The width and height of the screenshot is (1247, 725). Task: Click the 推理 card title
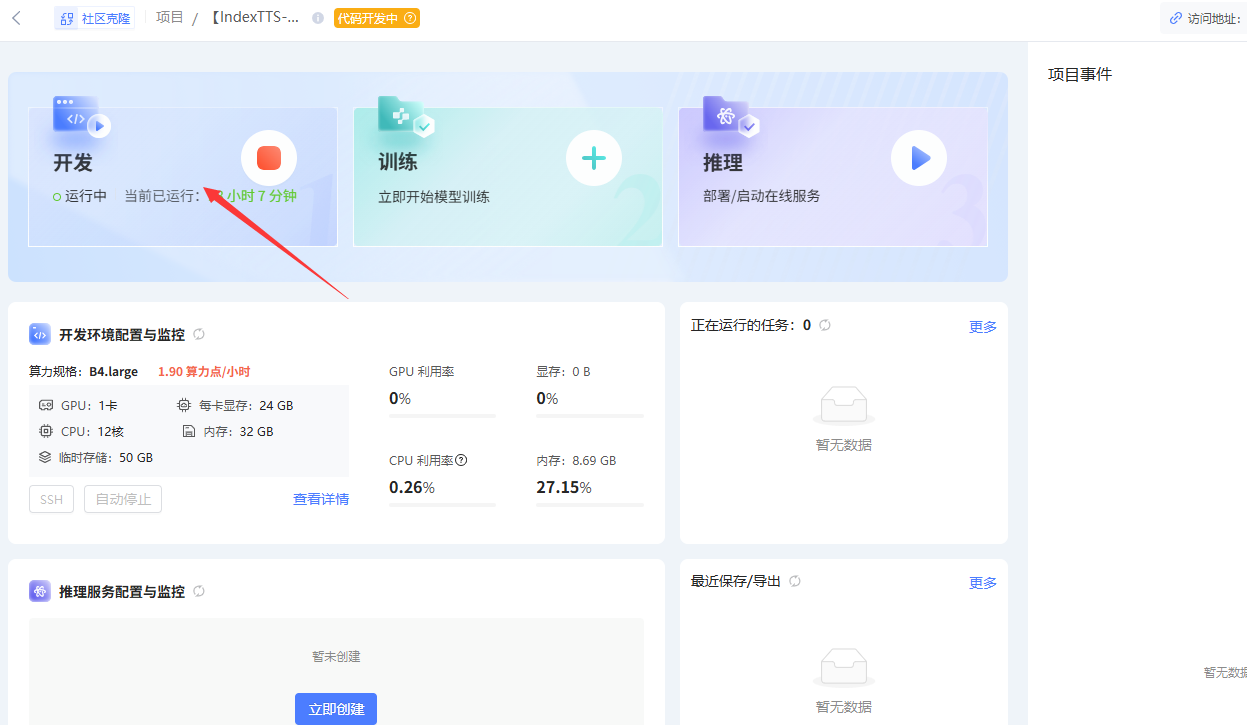tap(723, 163)
